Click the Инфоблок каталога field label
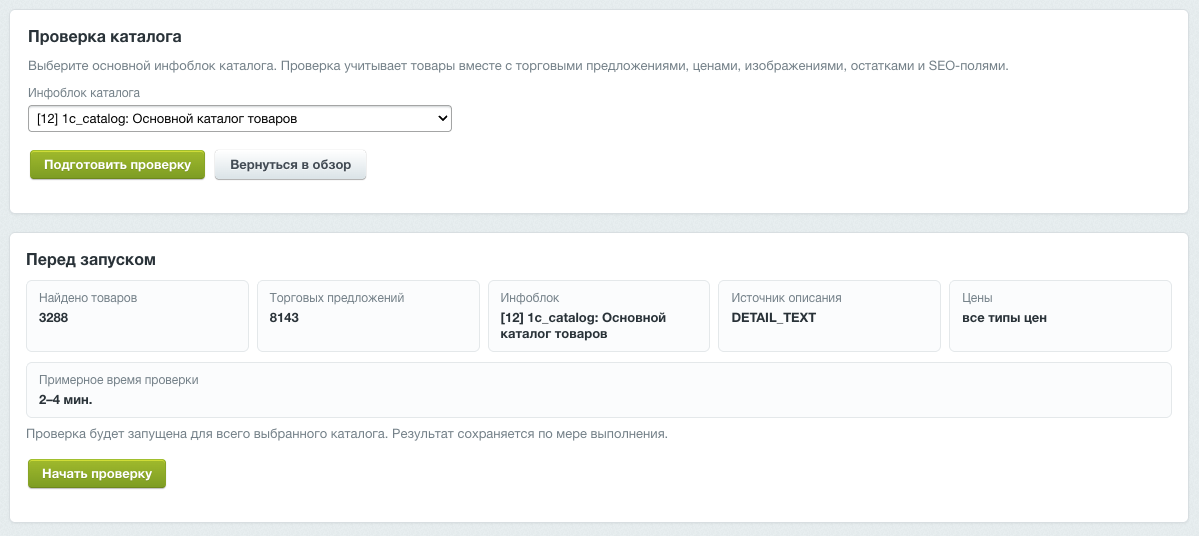The height and width of the screenshot is (536, 1199). pos(84,93)
